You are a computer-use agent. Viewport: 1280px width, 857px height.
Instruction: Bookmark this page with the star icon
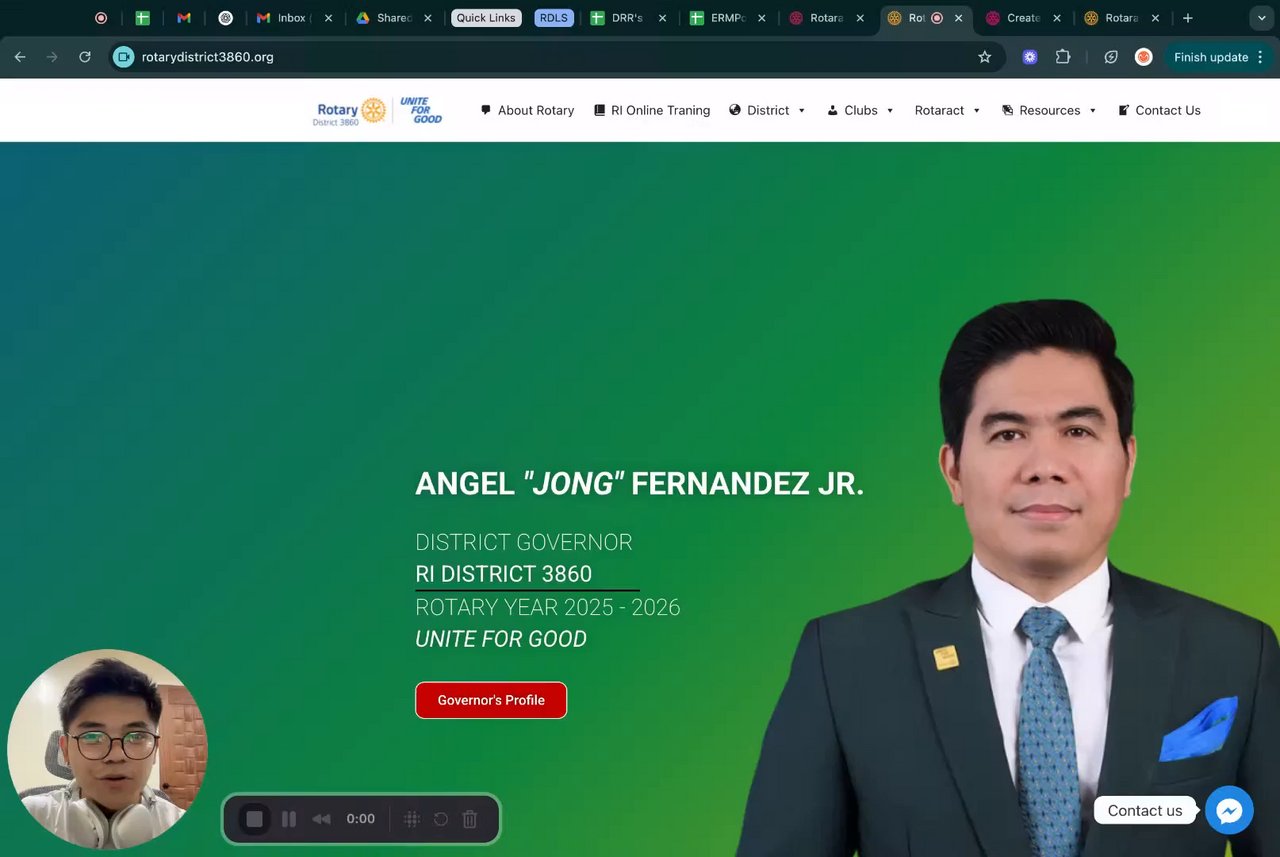point(984,57)
